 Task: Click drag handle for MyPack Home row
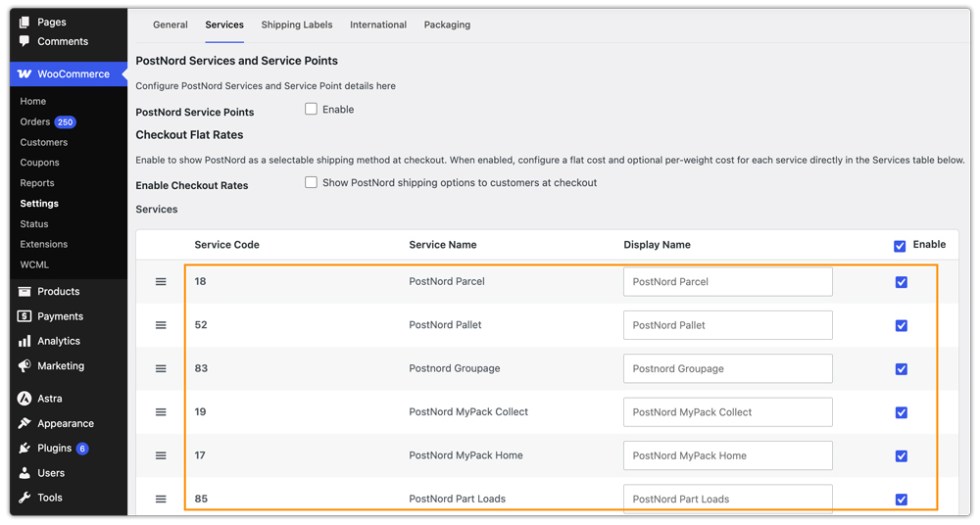point(161,456)
